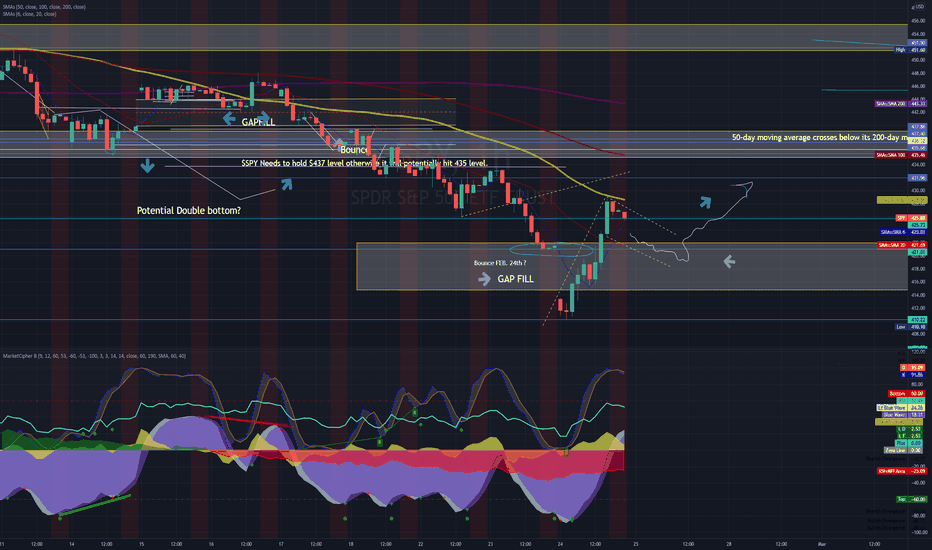Select the left arrow in the right gray zone
The width and height of the screenshot is (932, 550).
[x=729, y=261]
